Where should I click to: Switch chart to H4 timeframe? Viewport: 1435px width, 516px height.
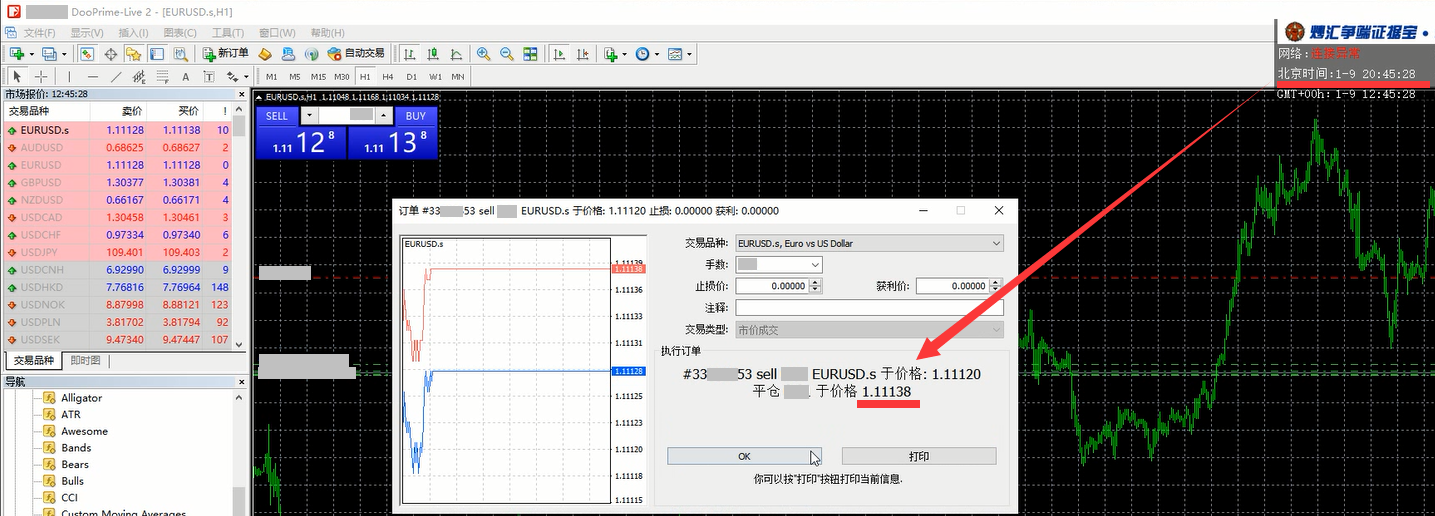(x=388, y=77)
